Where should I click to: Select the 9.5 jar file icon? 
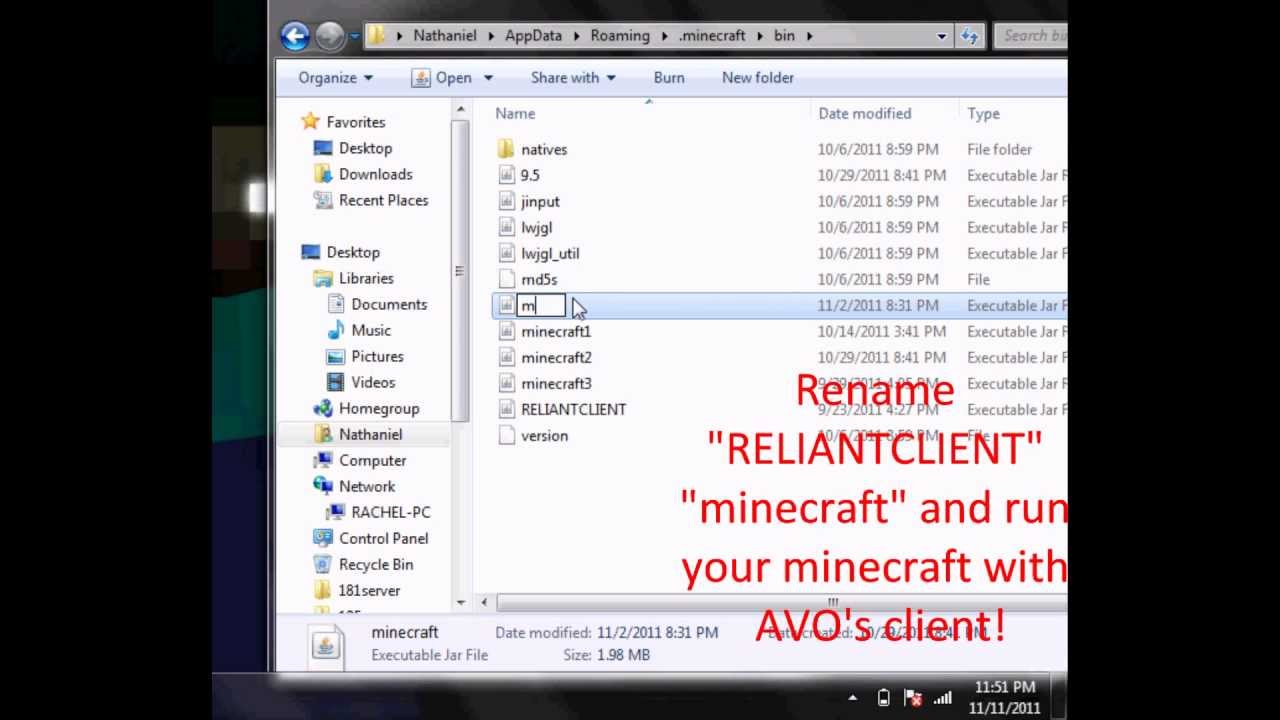[506, 175]
